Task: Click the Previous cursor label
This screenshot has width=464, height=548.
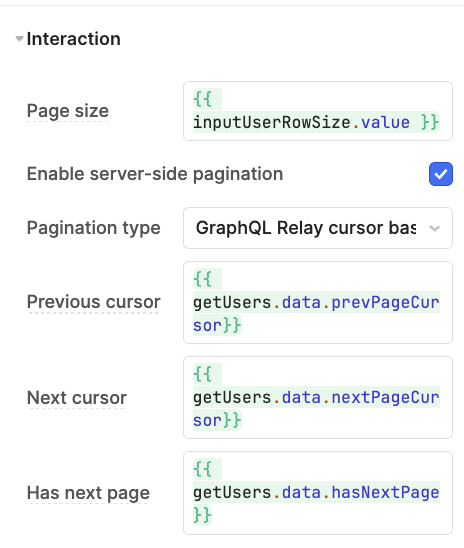Action: pos(94,302)
